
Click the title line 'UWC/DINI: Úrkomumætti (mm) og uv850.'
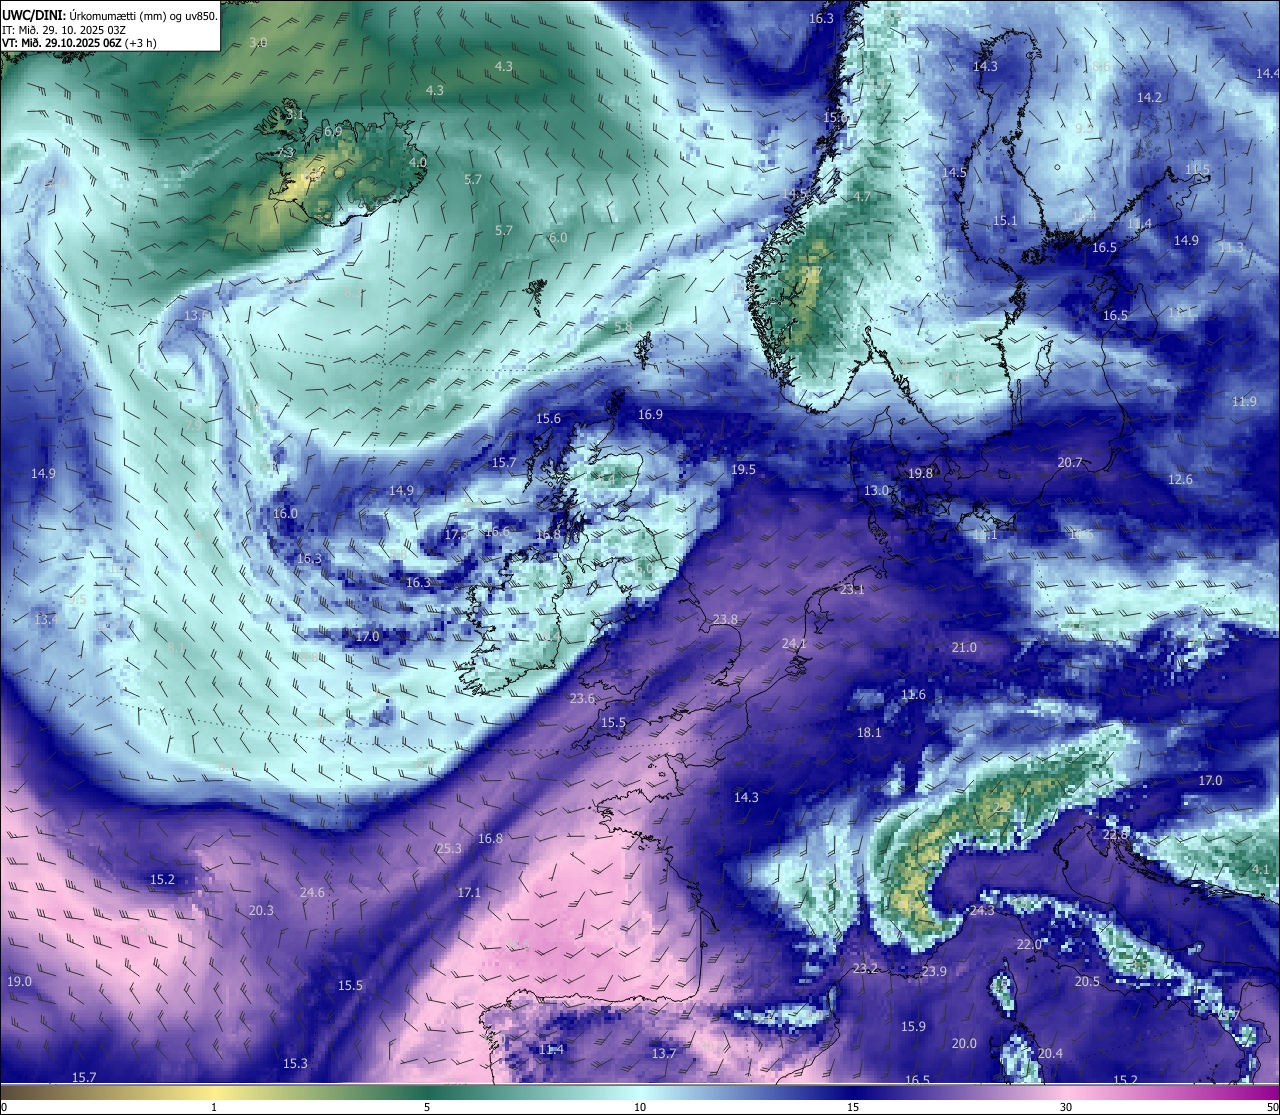pos(109,16)
